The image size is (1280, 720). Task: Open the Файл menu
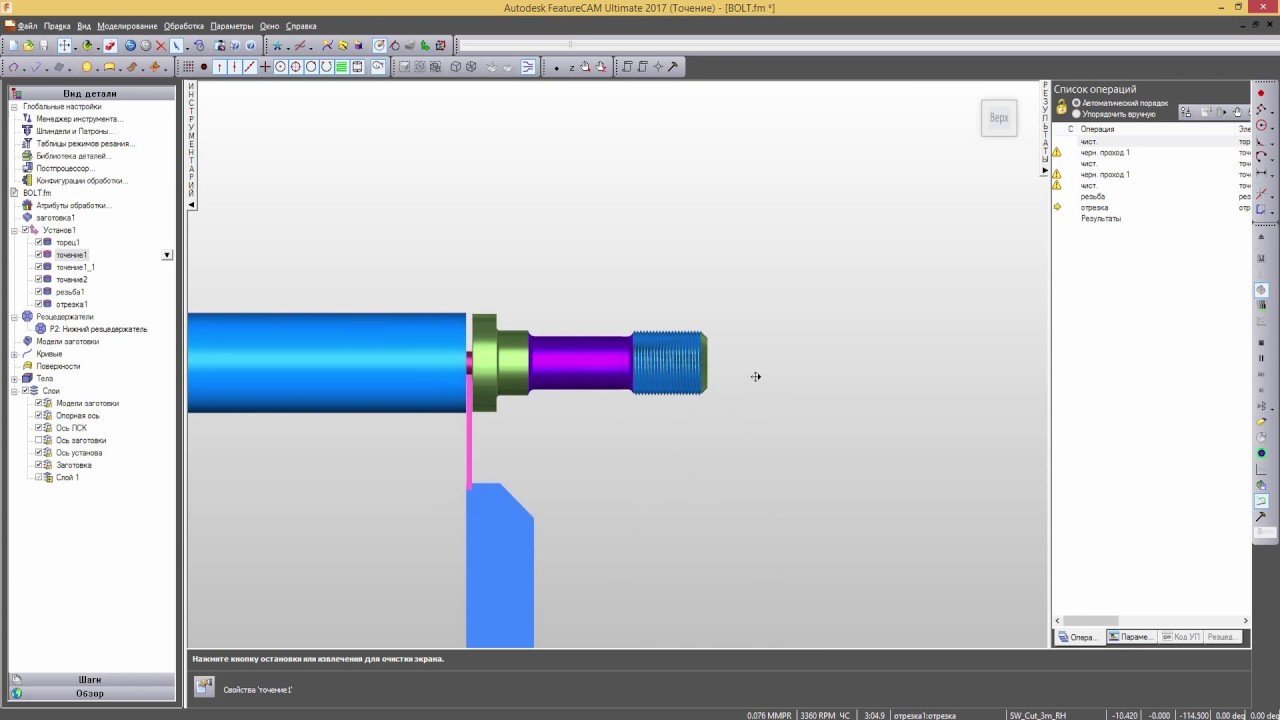27,26
